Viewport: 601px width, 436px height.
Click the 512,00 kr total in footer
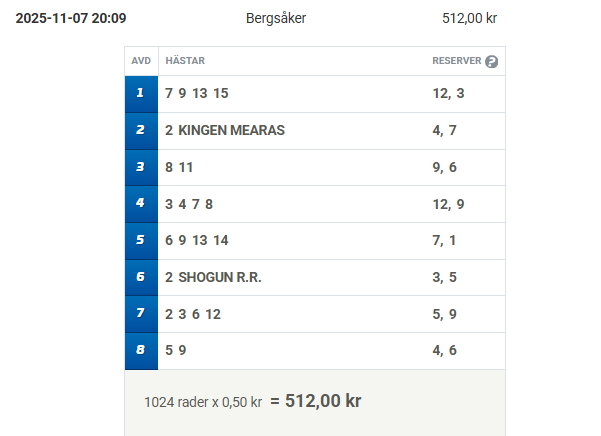pos(324,401)
